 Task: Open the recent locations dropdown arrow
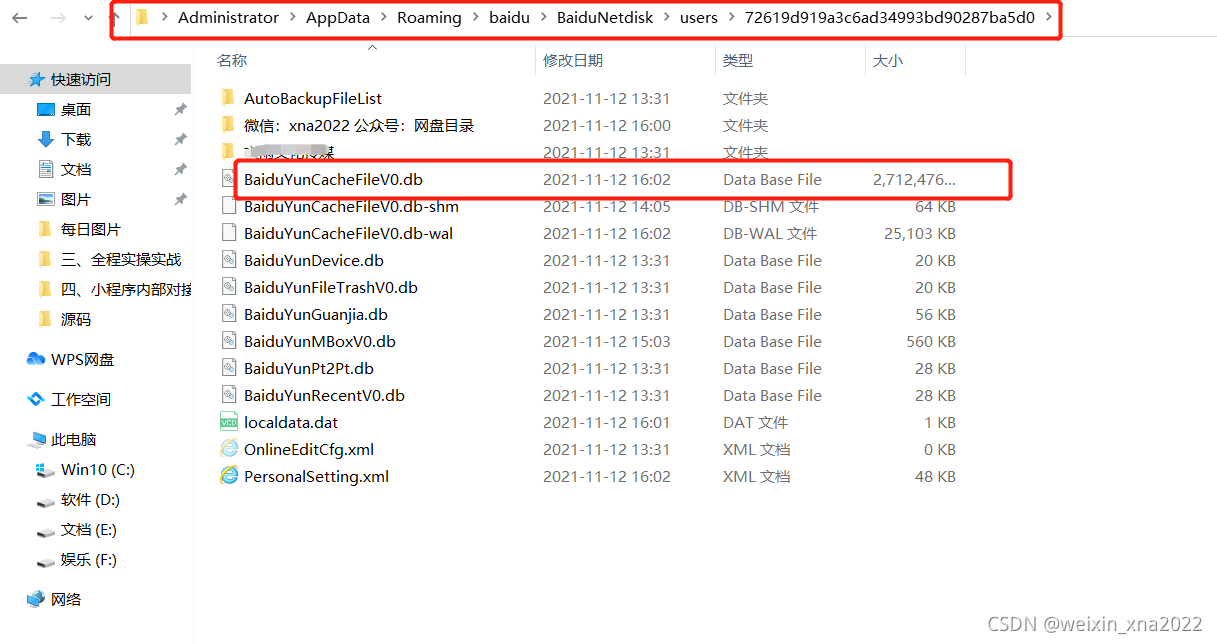pos(88,18)
